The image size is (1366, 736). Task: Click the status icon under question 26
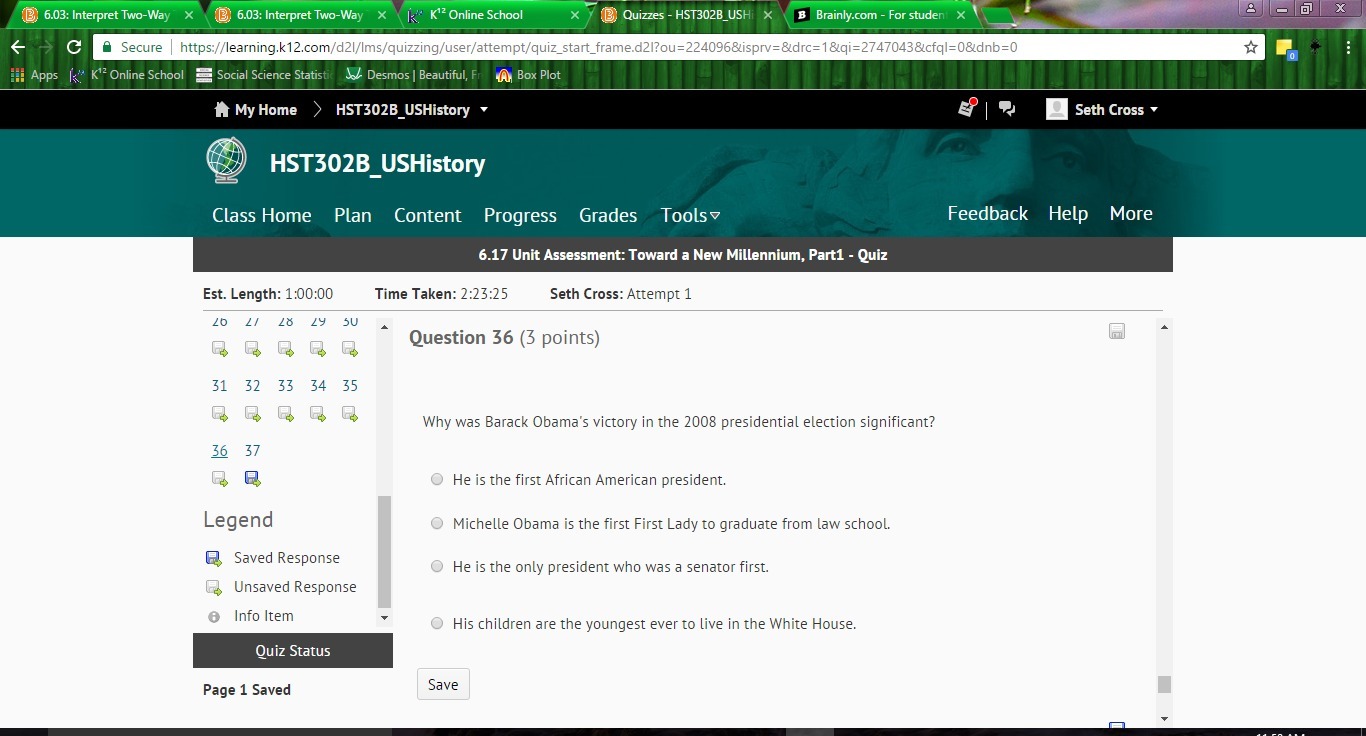click(x=219, y=349)
